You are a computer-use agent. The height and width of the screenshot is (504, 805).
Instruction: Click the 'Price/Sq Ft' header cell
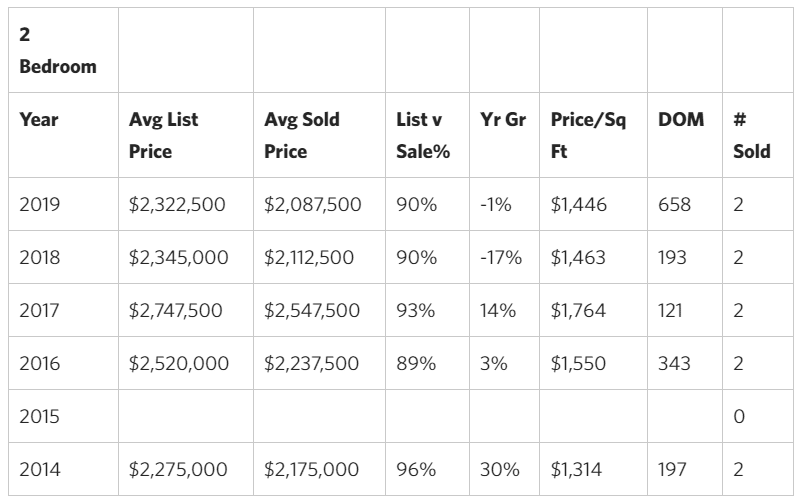[588, 135]
